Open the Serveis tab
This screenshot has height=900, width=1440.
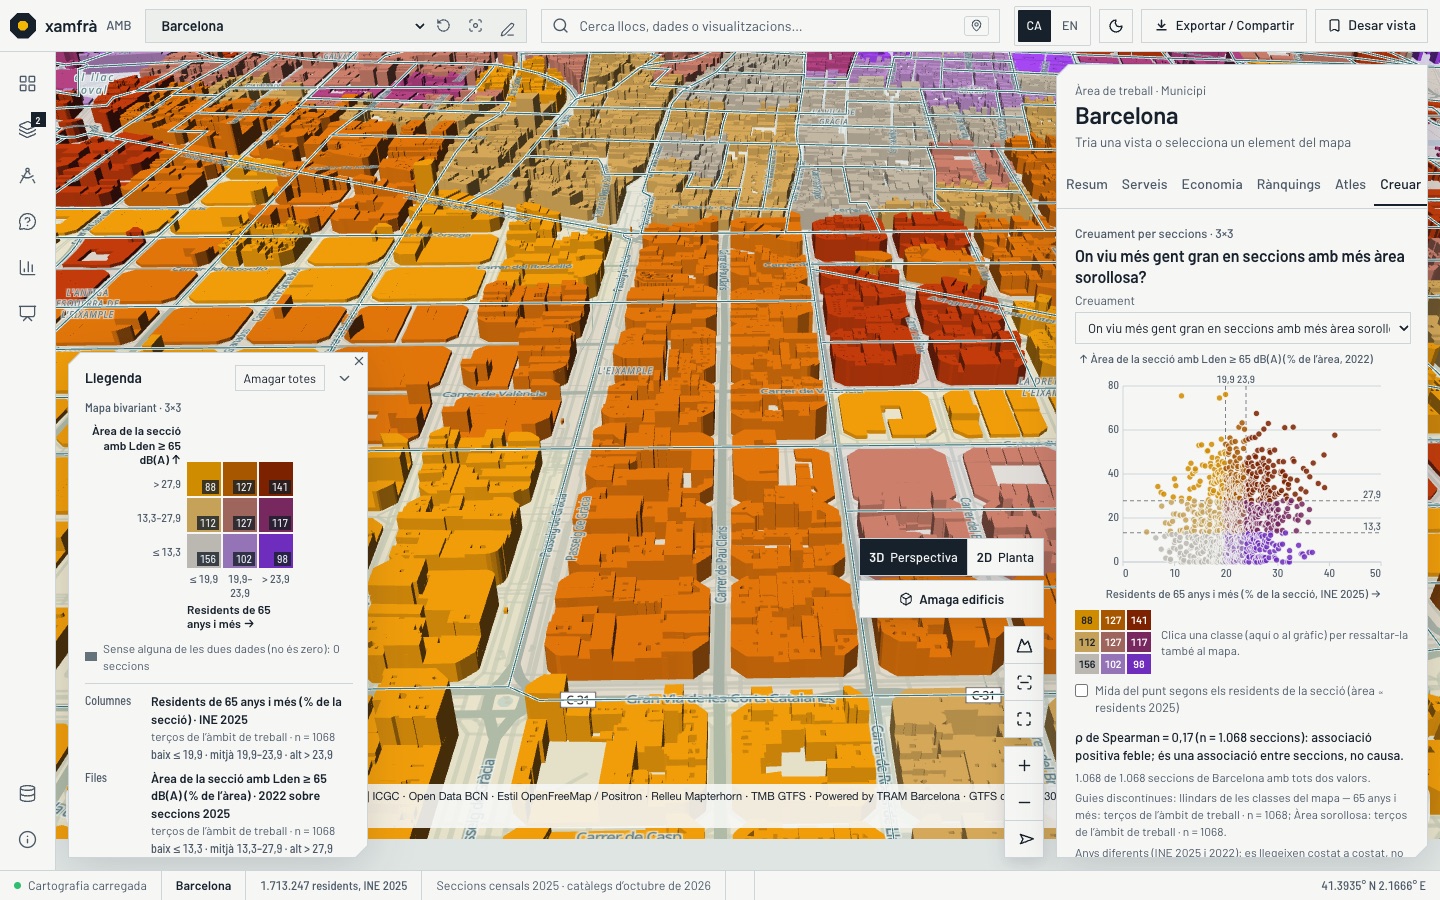coord(1144,185)
